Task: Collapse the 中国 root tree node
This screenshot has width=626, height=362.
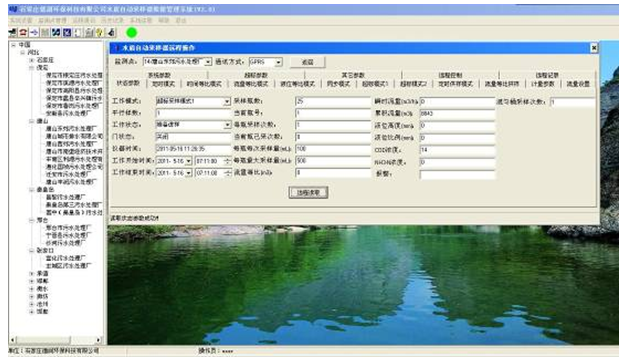Action: [13, 45]
